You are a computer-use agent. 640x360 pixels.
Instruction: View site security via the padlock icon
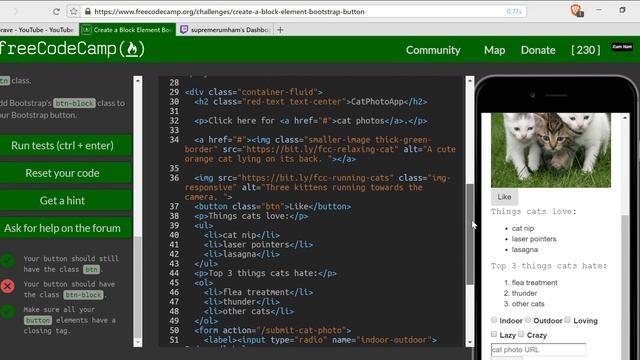88,11
